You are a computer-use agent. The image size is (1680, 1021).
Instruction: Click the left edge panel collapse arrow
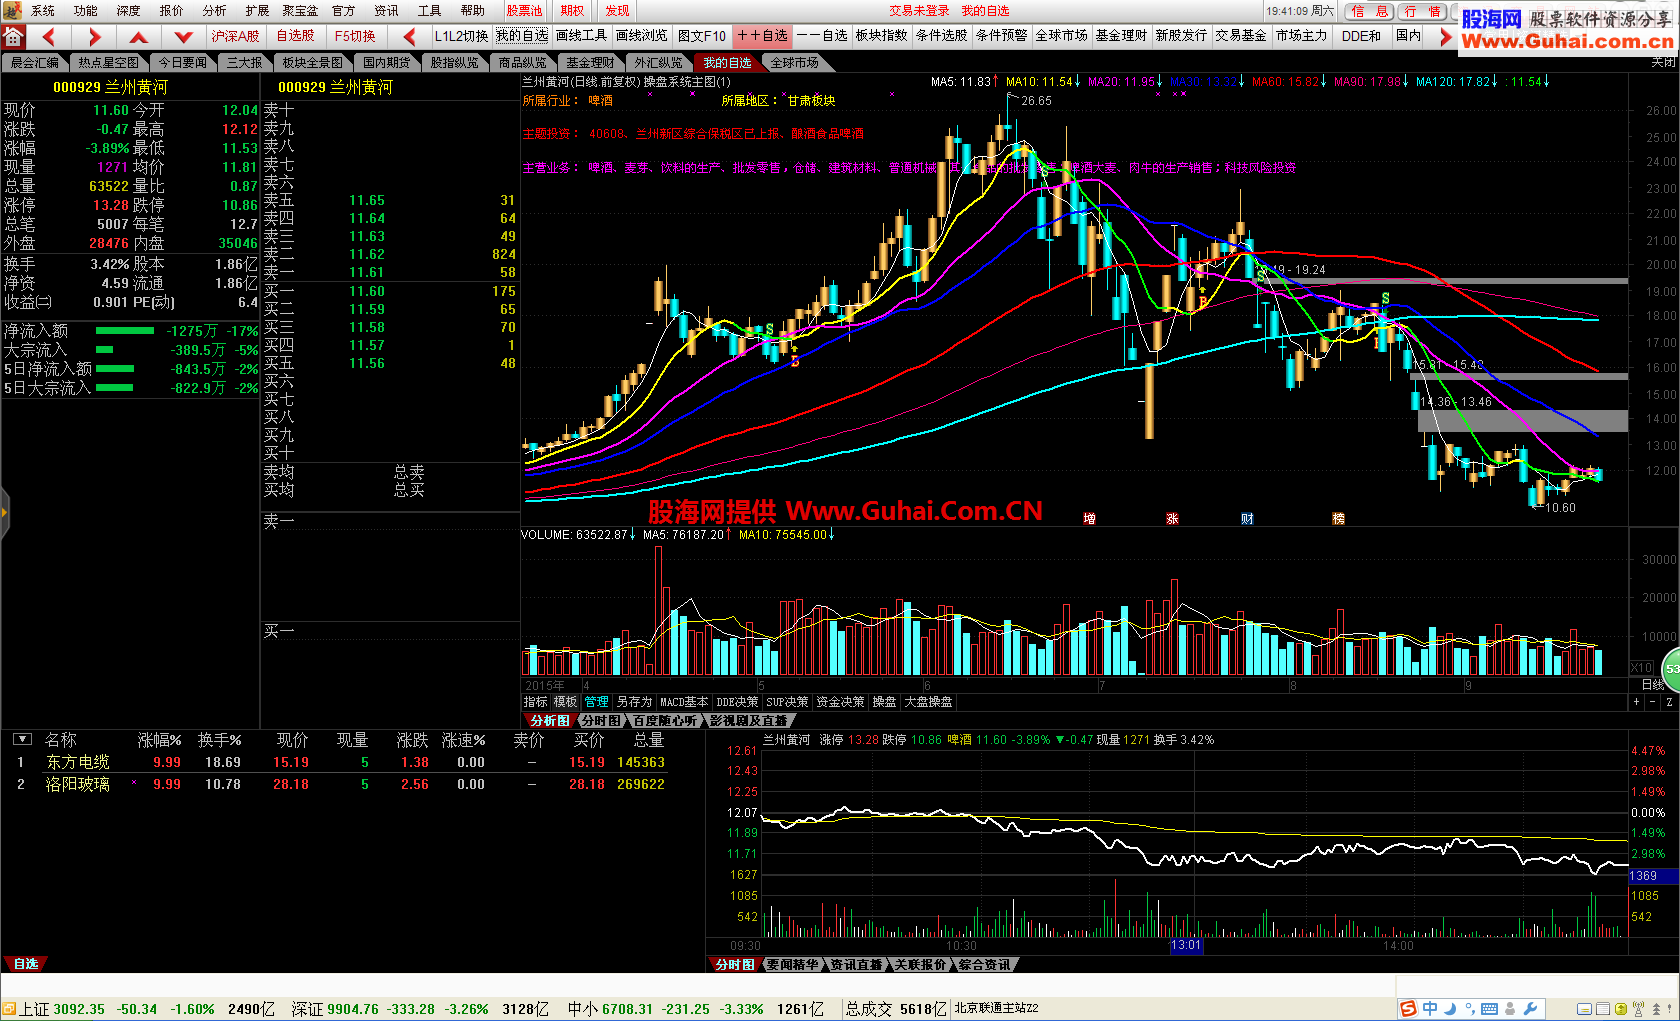click(x=4, y=513)
